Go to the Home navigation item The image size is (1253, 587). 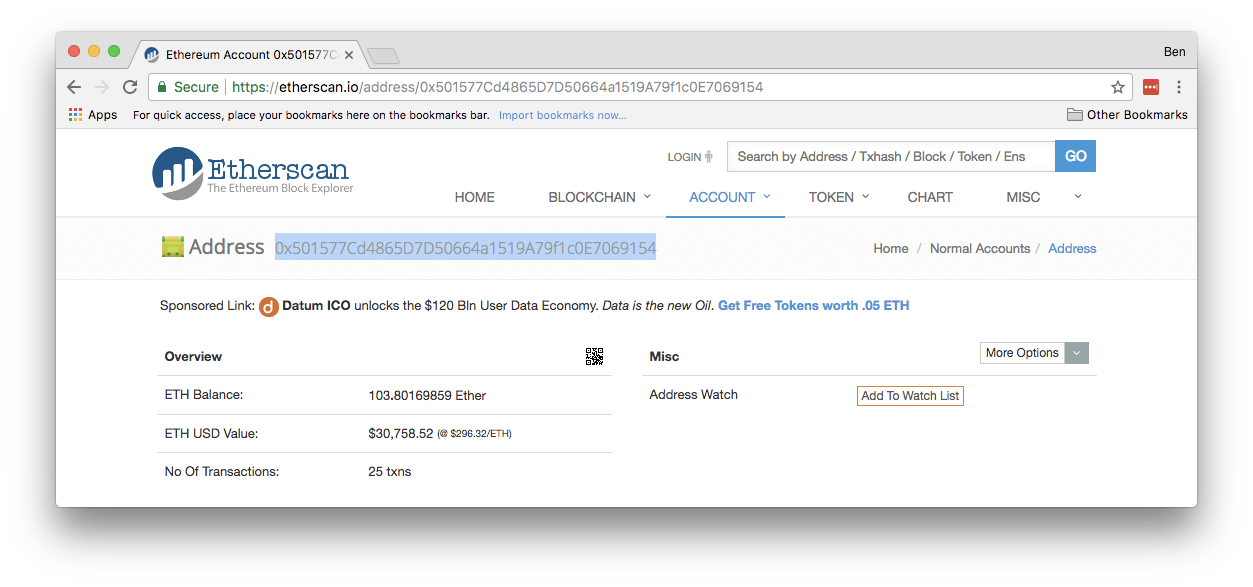[x=474, y=197]
